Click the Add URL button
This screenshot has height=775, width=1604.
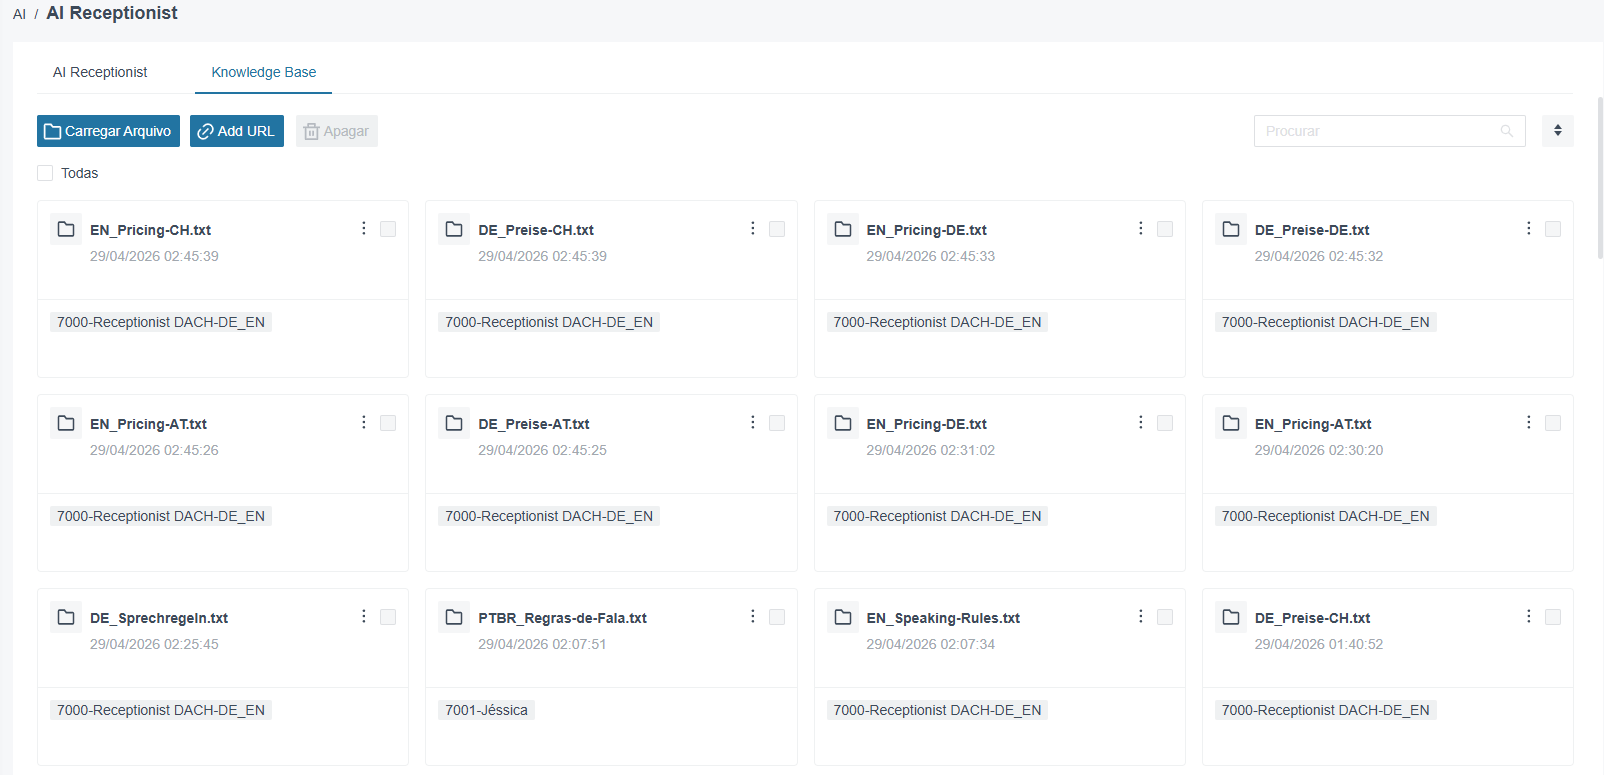coord(237,131)
